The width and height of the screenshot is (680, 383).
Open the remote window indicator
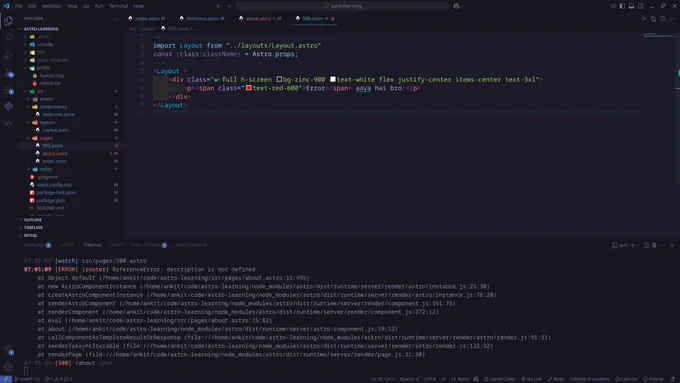tap(6, 379)
